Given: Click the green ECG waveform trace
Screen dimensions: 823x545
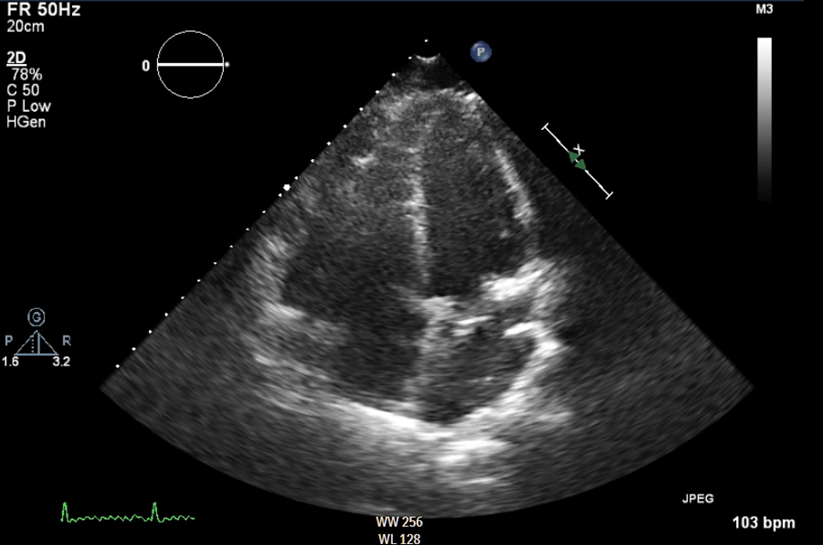Looking at the screenshot, I should [127, 513].
